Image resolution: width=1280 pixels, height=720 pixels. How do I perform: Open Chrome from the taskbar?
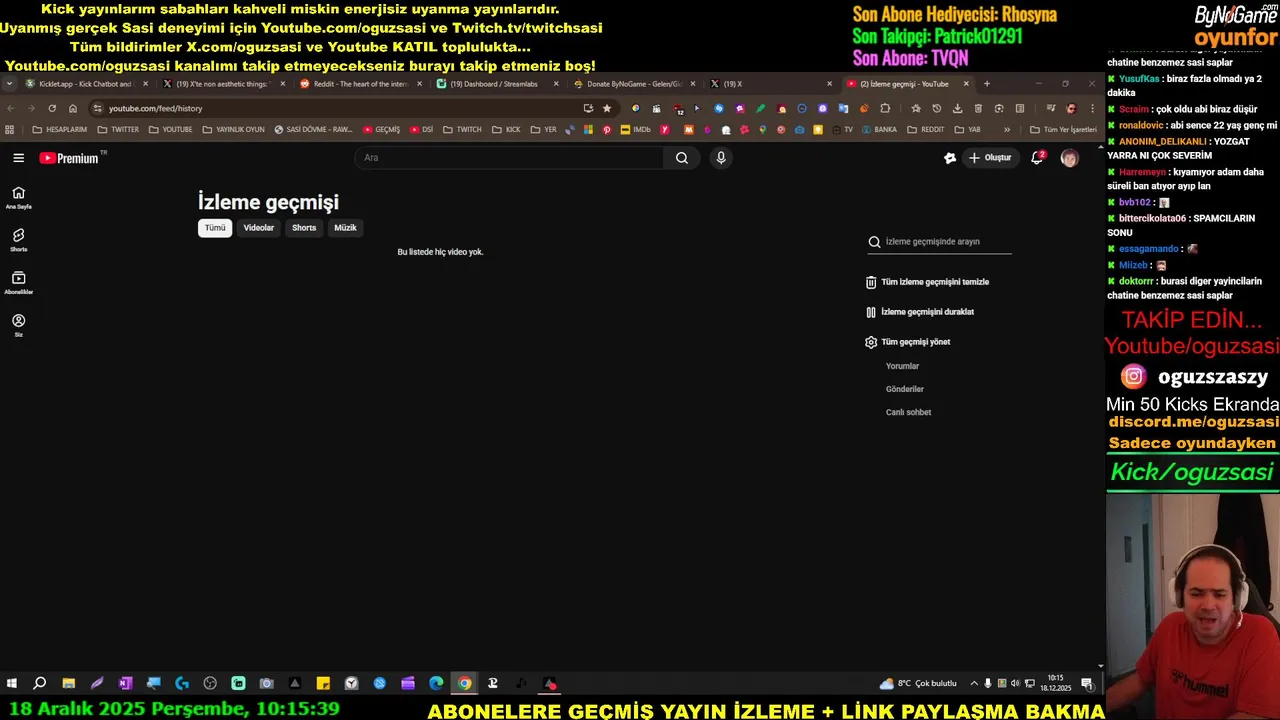(465, 684)
